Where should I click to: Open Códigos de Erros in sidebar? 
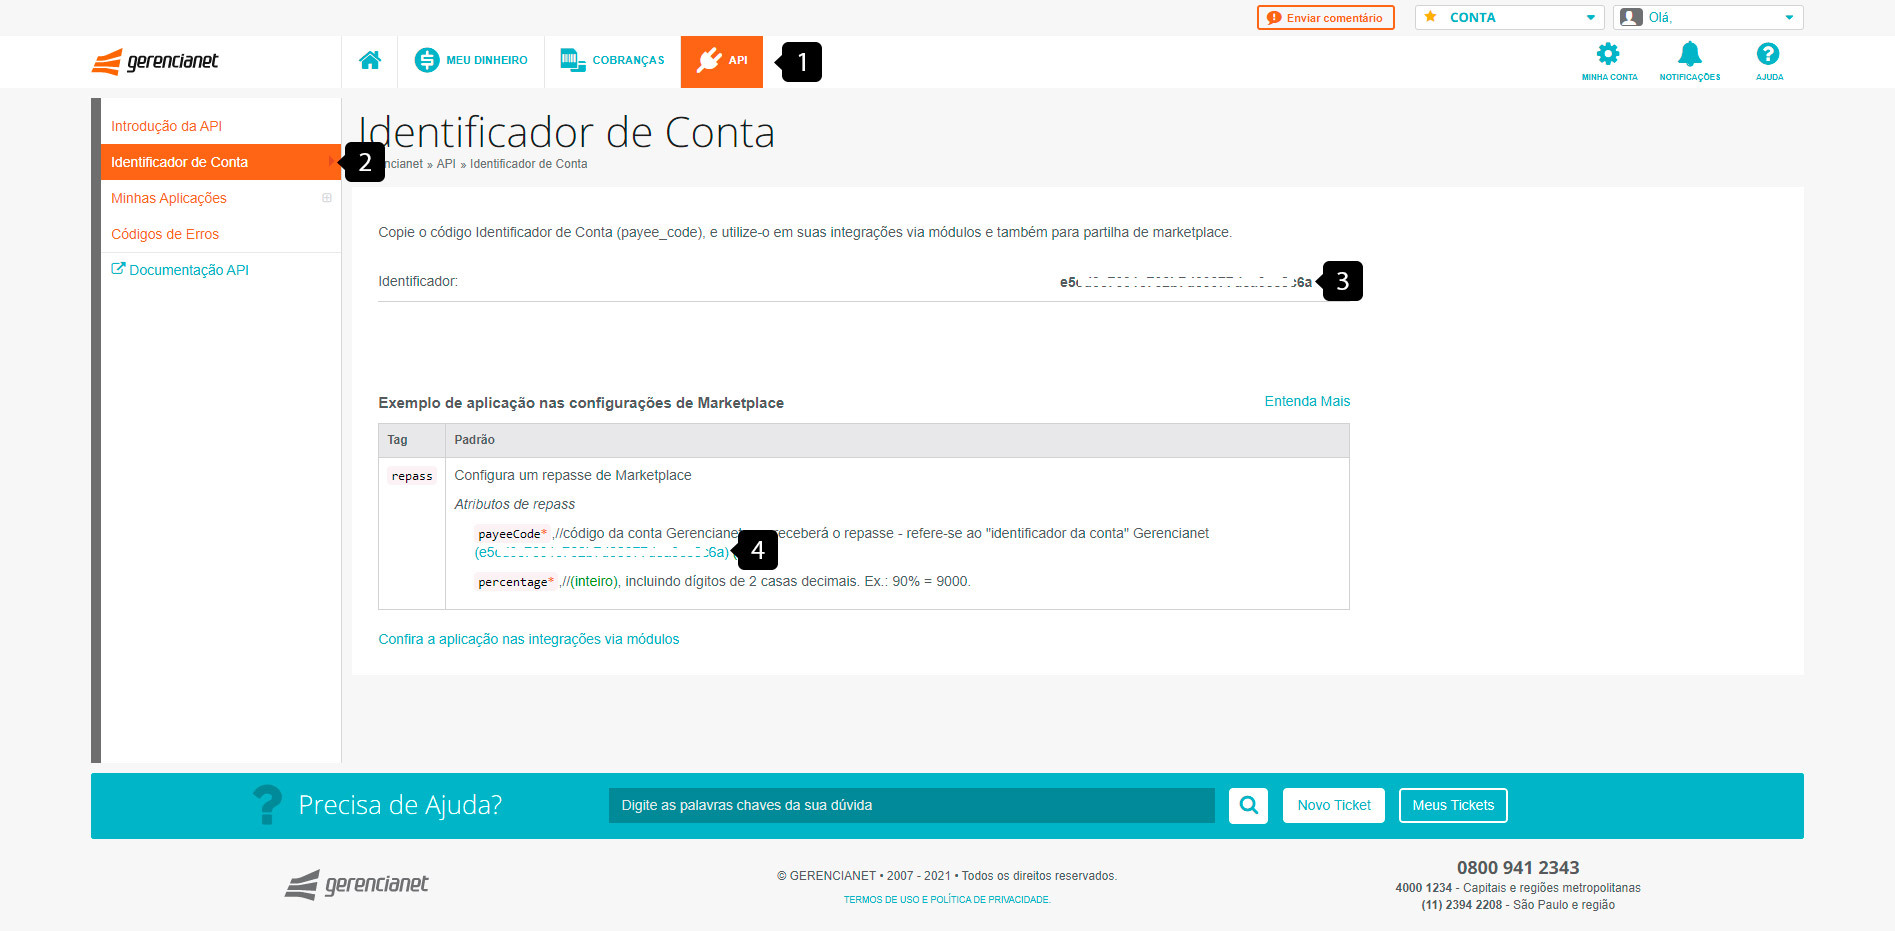point(165,234)
